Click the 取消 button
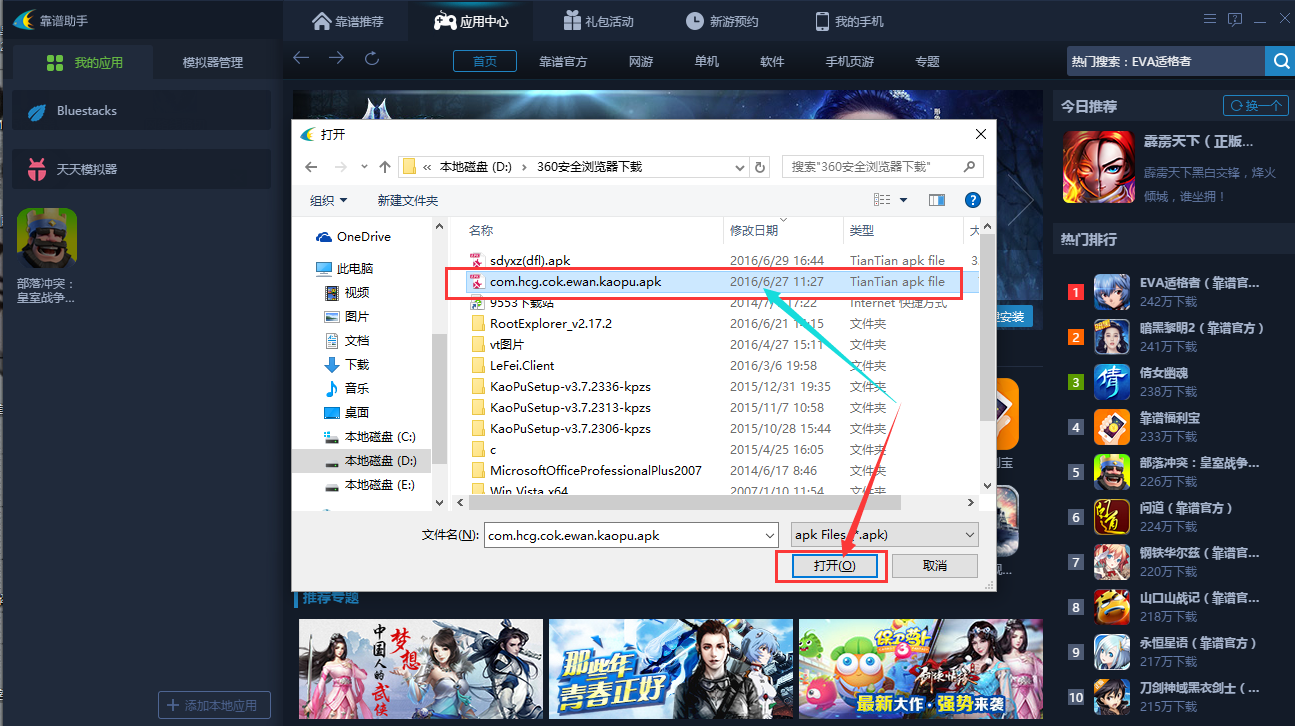This screenshot has height=726, width=1295. pyautogui.click(x=934, y=565)
